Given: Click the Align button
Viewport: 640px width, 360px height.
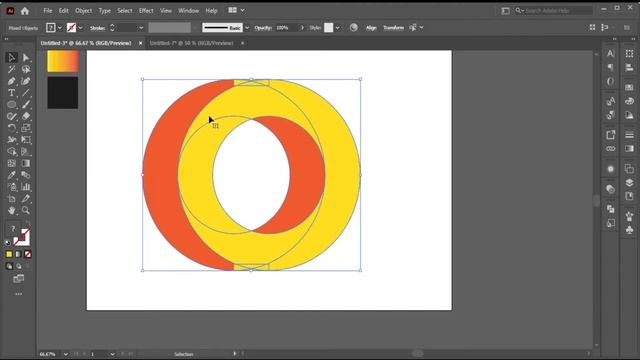Looking at the screenshot, I should click(x=371, y=28).
